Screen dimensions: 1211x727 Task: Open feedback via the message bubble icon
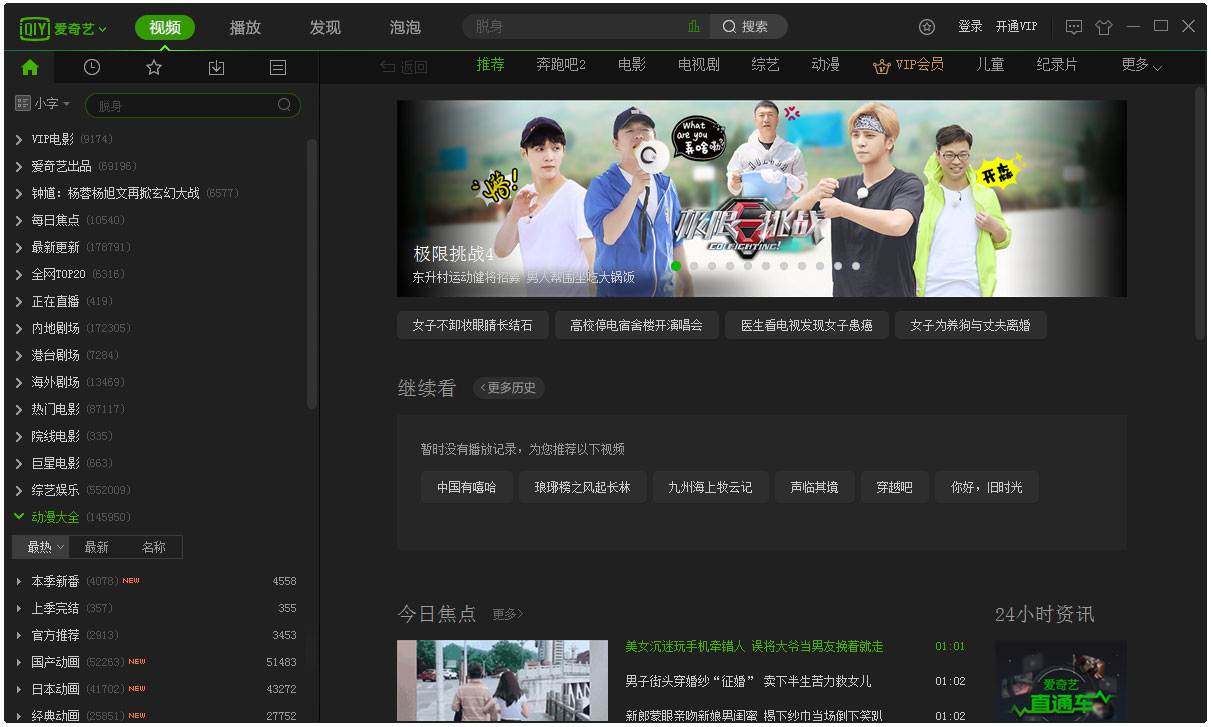point(1073,27)
